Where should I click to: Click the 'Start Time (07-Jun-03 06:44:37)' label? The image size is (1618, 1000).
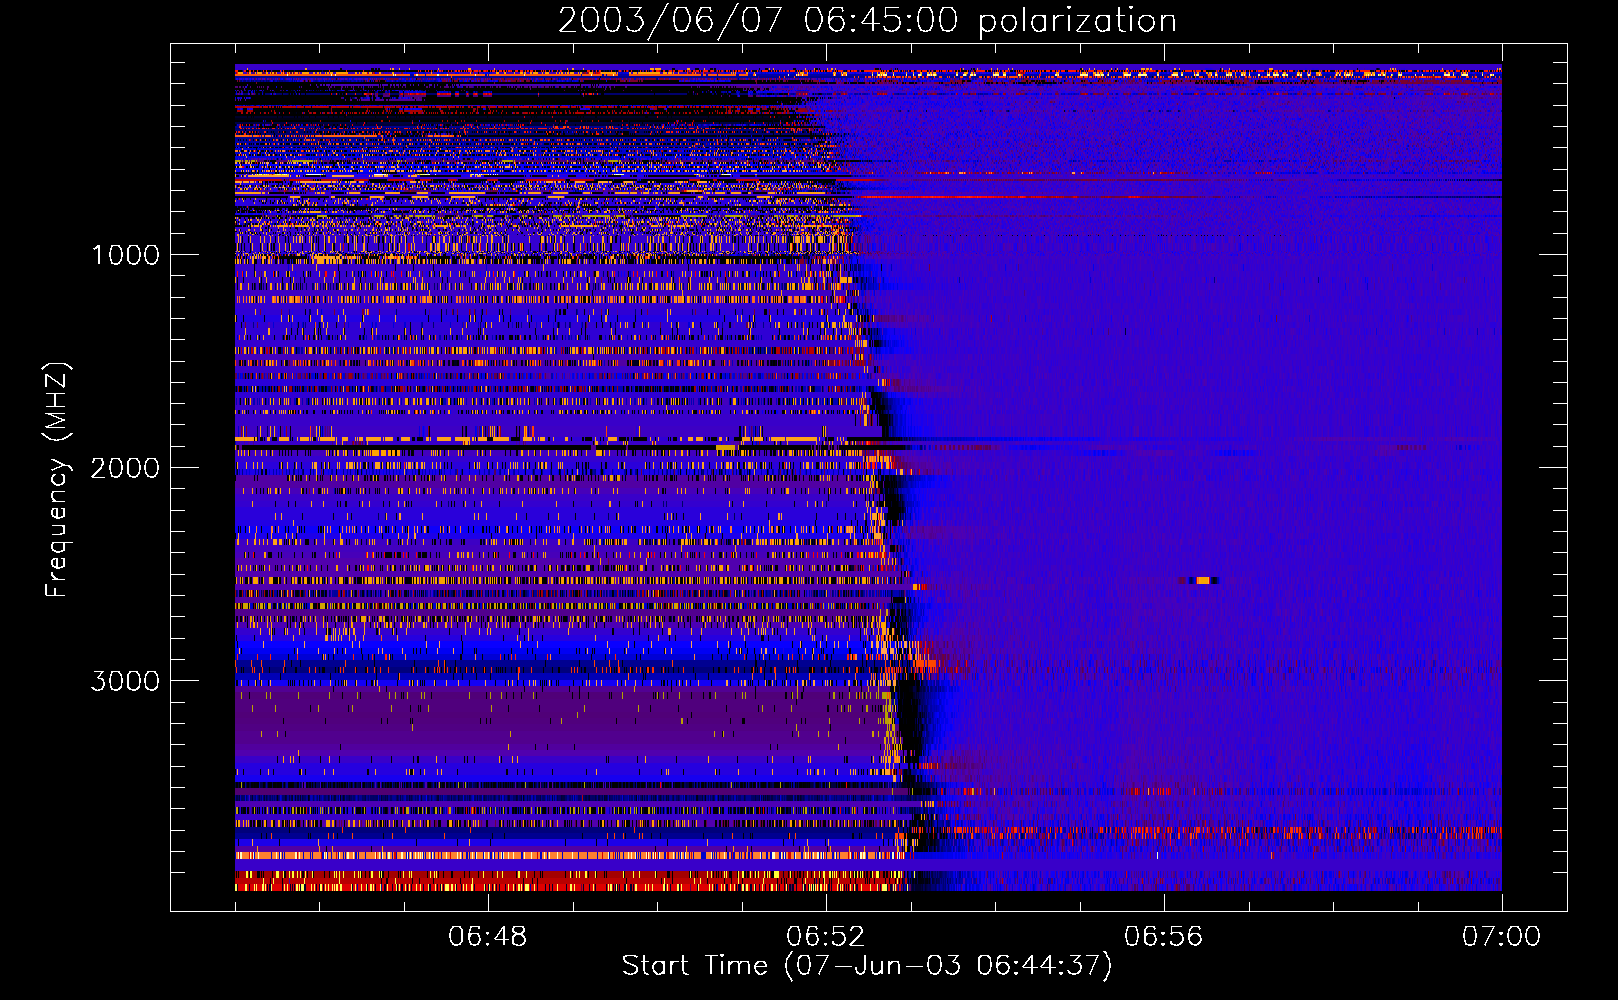point(867,966)
